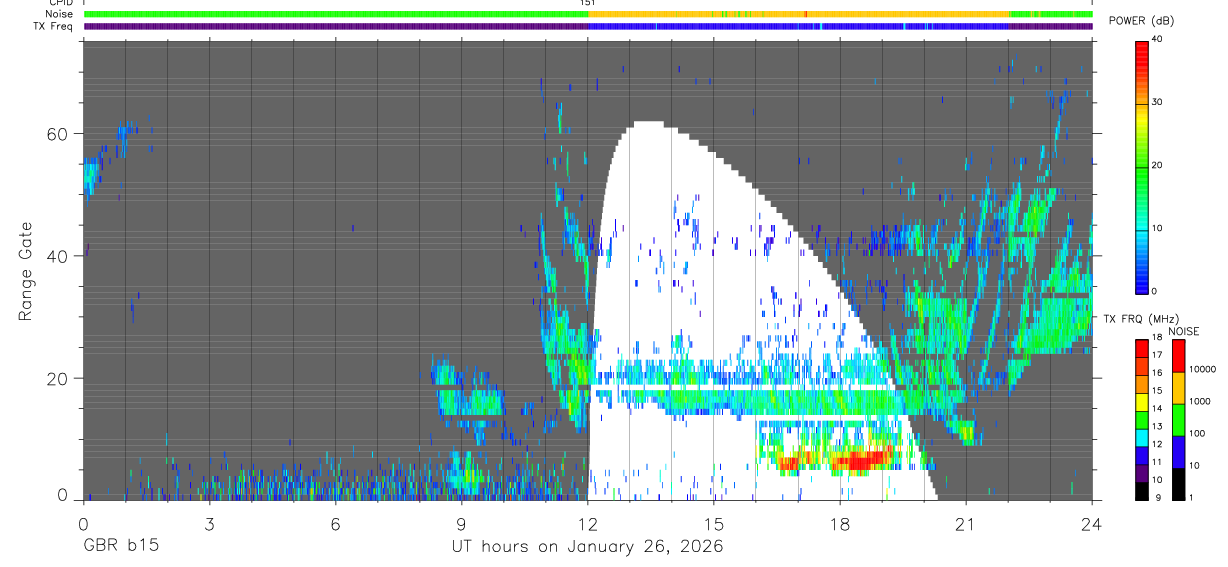Click the 'Noise' row label

[x=58, y=14]
